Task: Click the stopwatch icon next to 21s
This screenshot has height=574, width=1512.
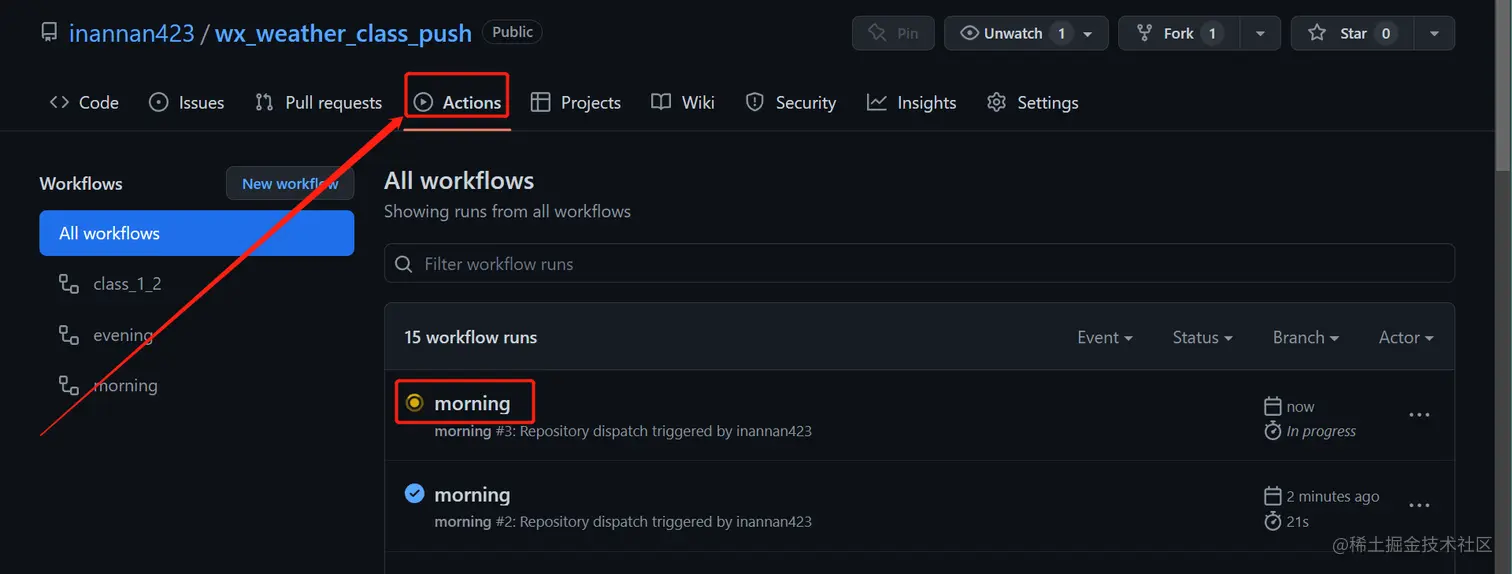Action: pos(1273,521)
